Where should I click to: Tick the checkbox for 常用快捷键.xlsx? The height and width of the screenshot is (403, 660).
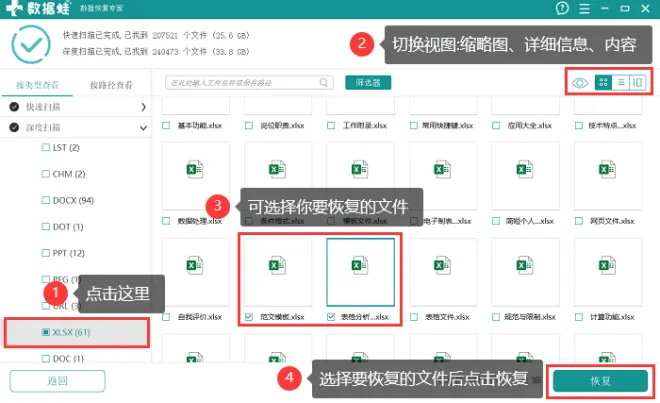(x=414, y=125)
